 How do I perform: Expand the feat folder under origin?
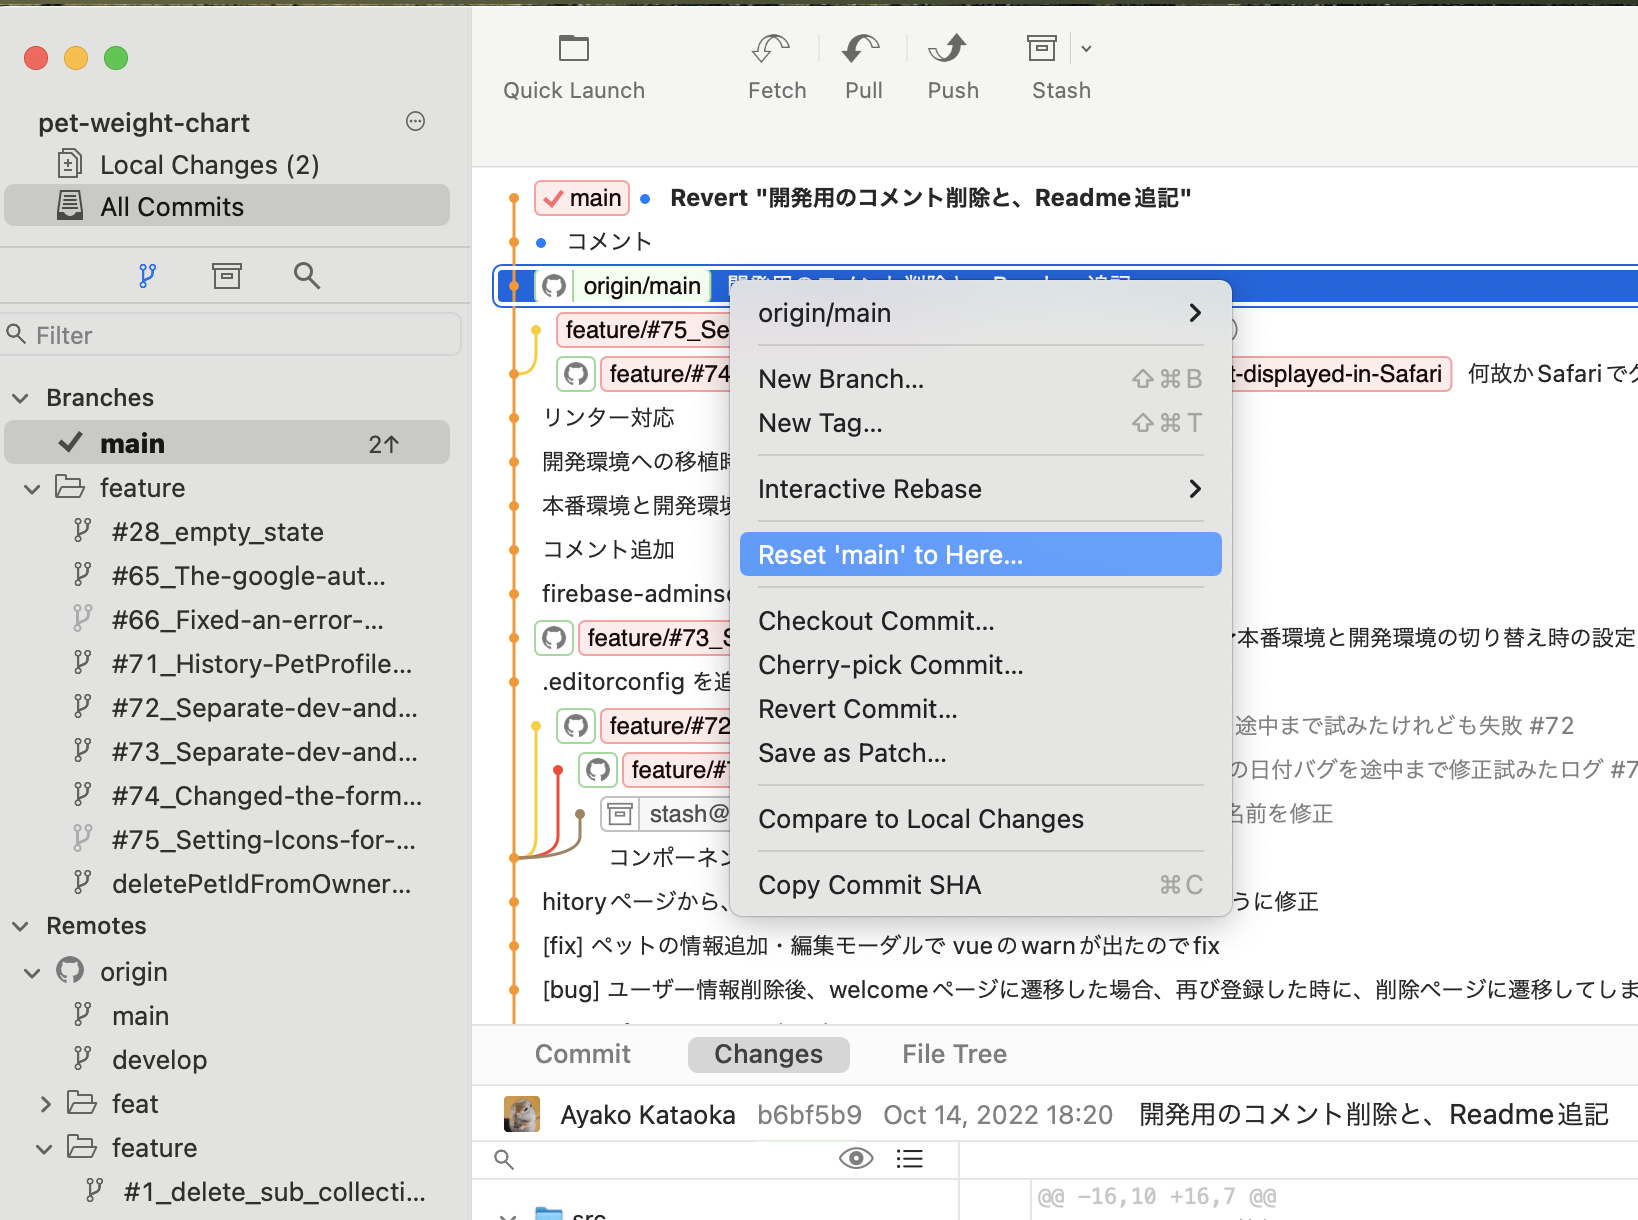click(45, 1103)
